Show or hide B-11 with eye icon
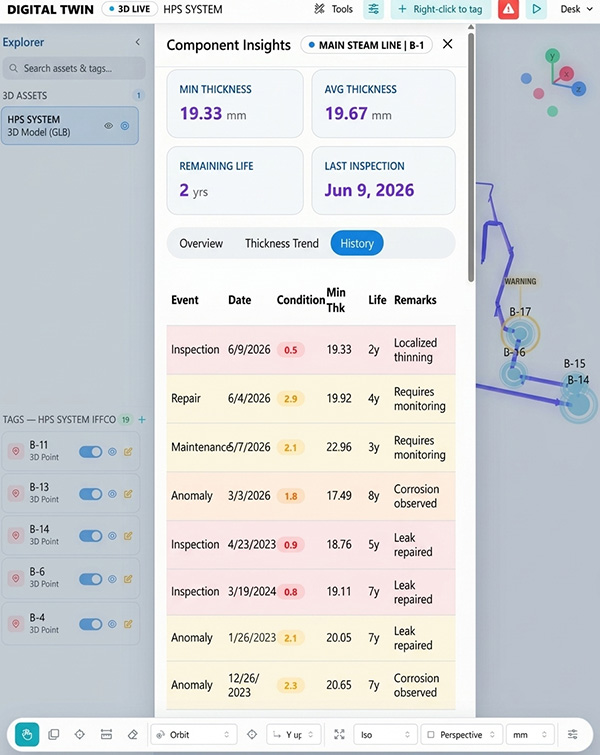 [x=112, y=452]
